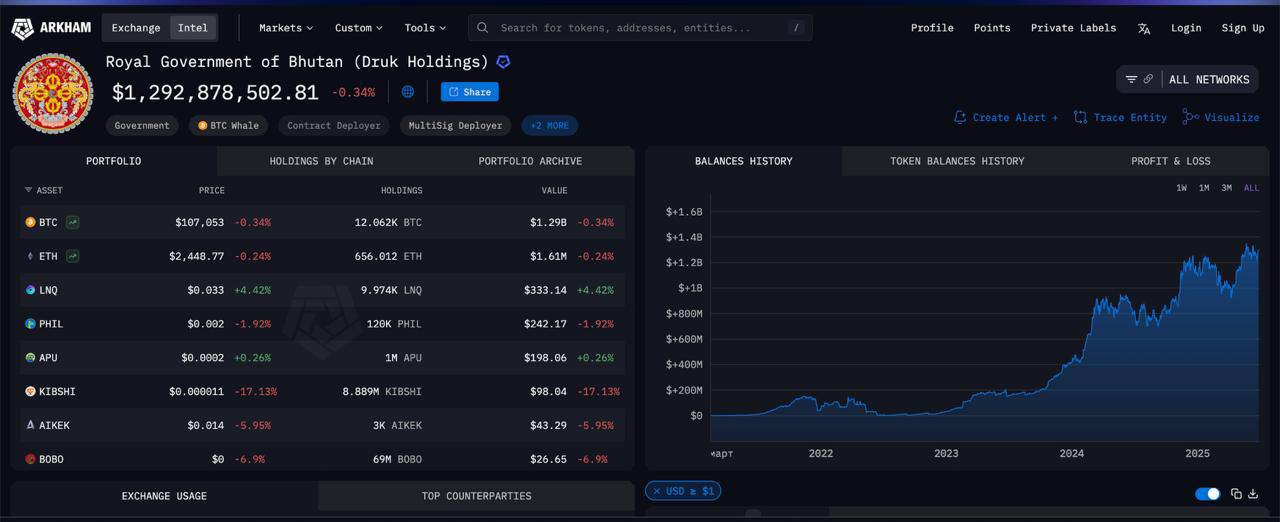Switch to Holdings By Chain tab

(x=321, y=161)
